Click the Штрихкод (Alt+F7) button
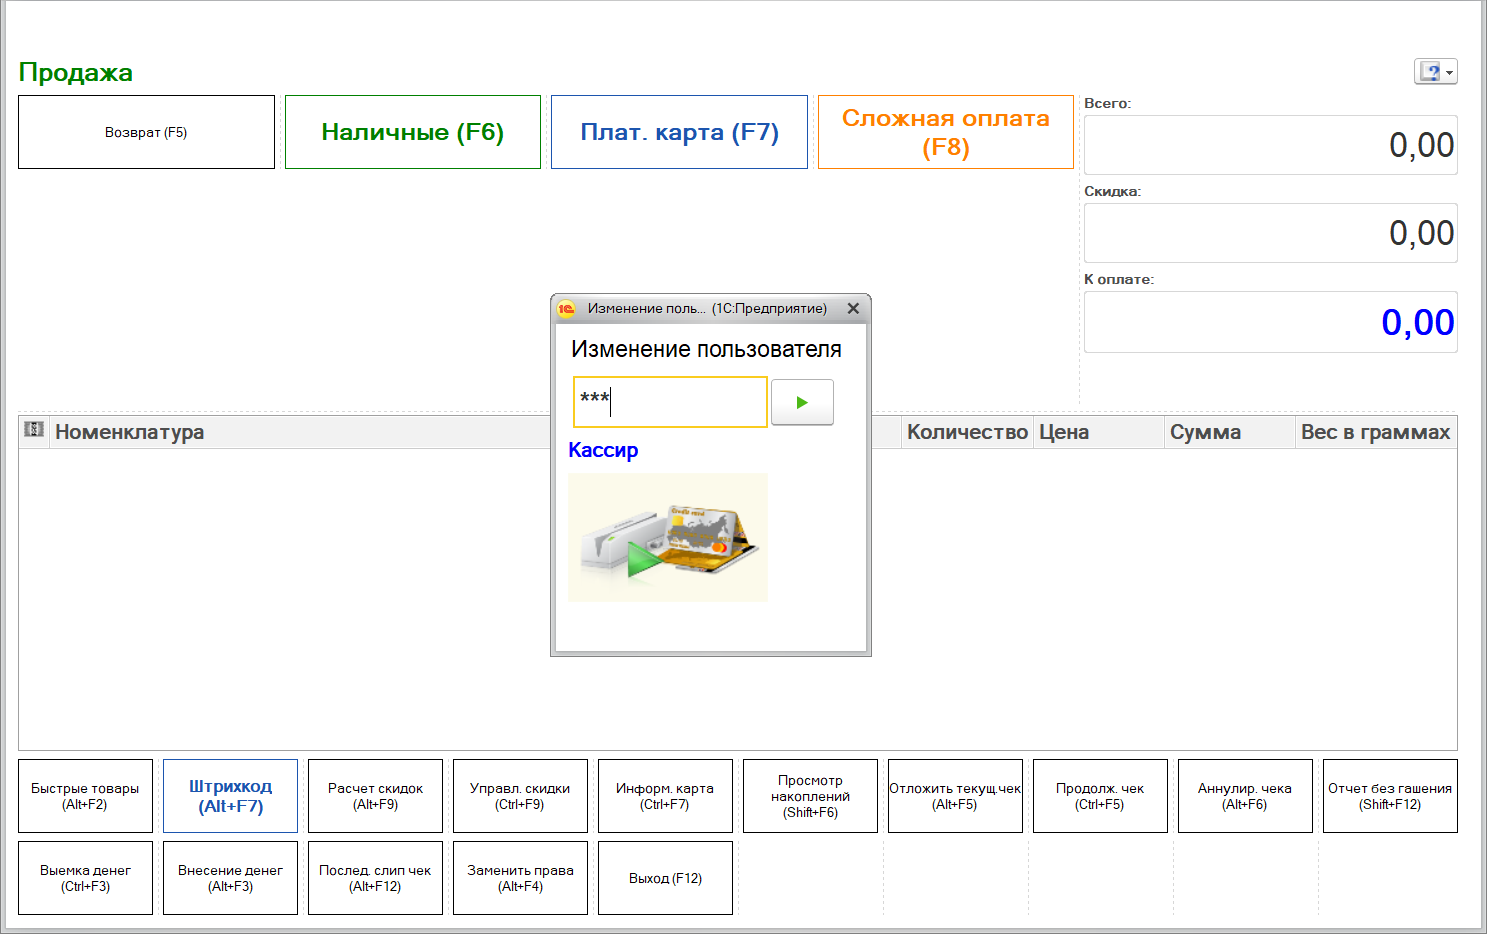The height and width of the screenshot is (934, 1487). pos(230,796)
